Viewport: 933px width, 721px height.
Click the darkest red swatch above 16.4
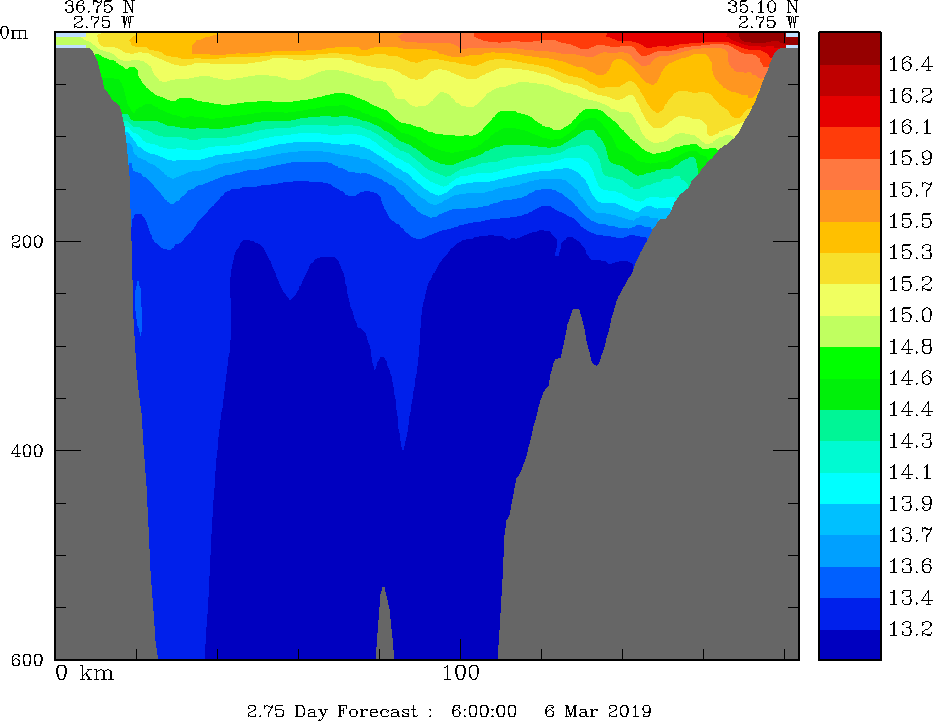point(850,48)
